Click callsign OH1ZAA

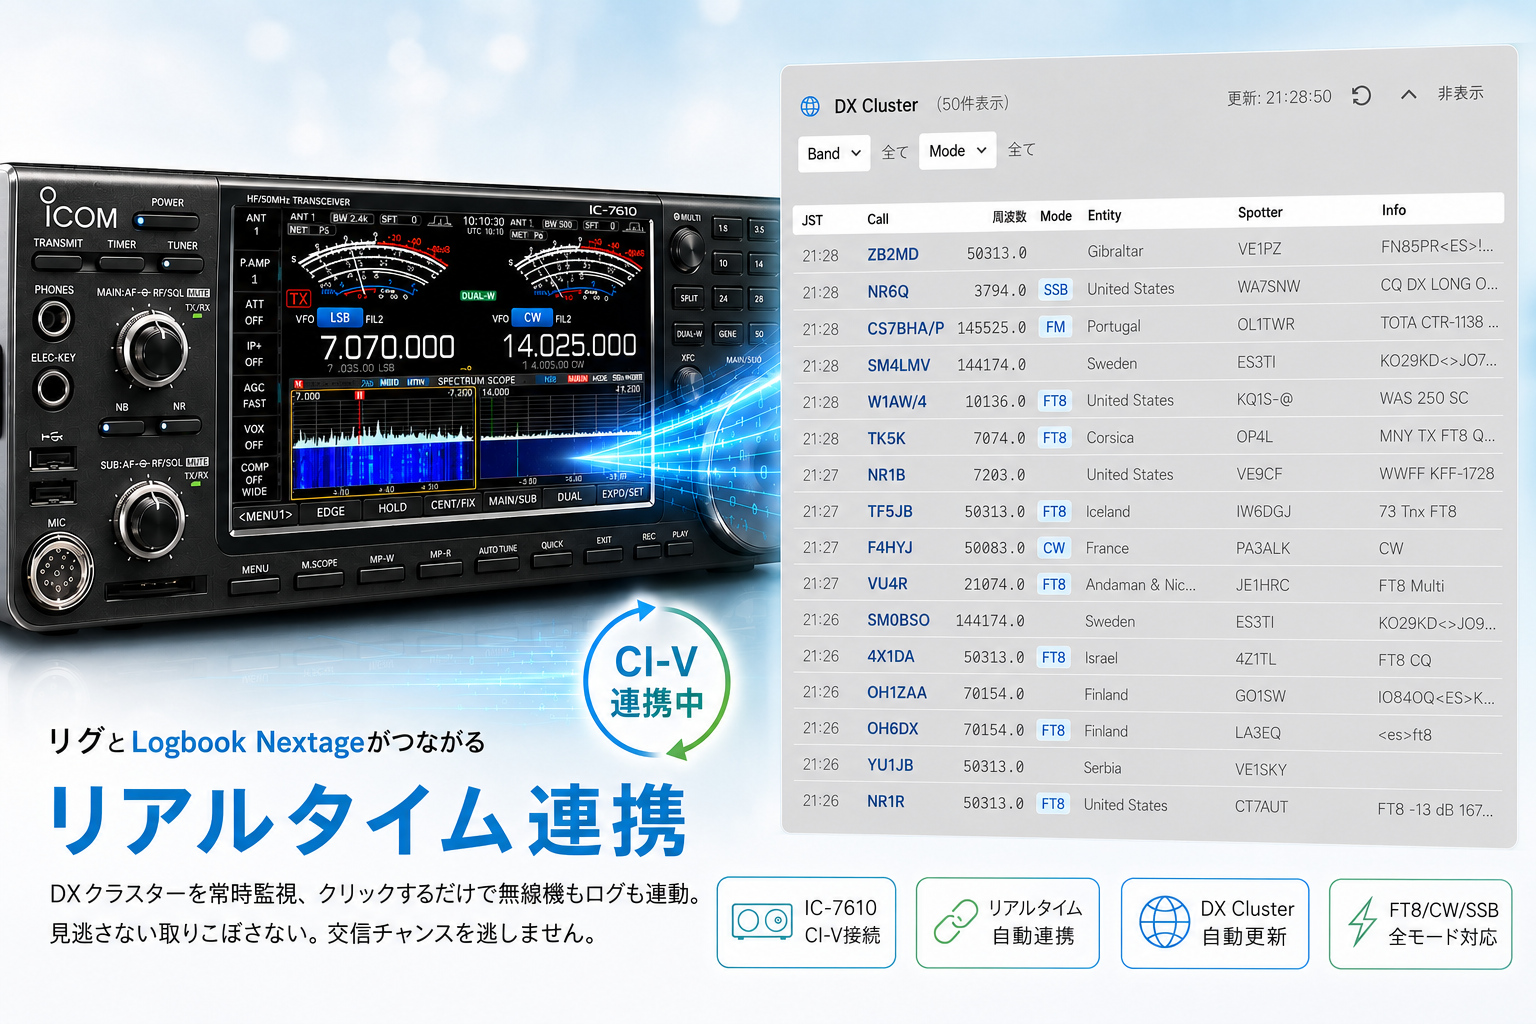(x=896, y=692)
